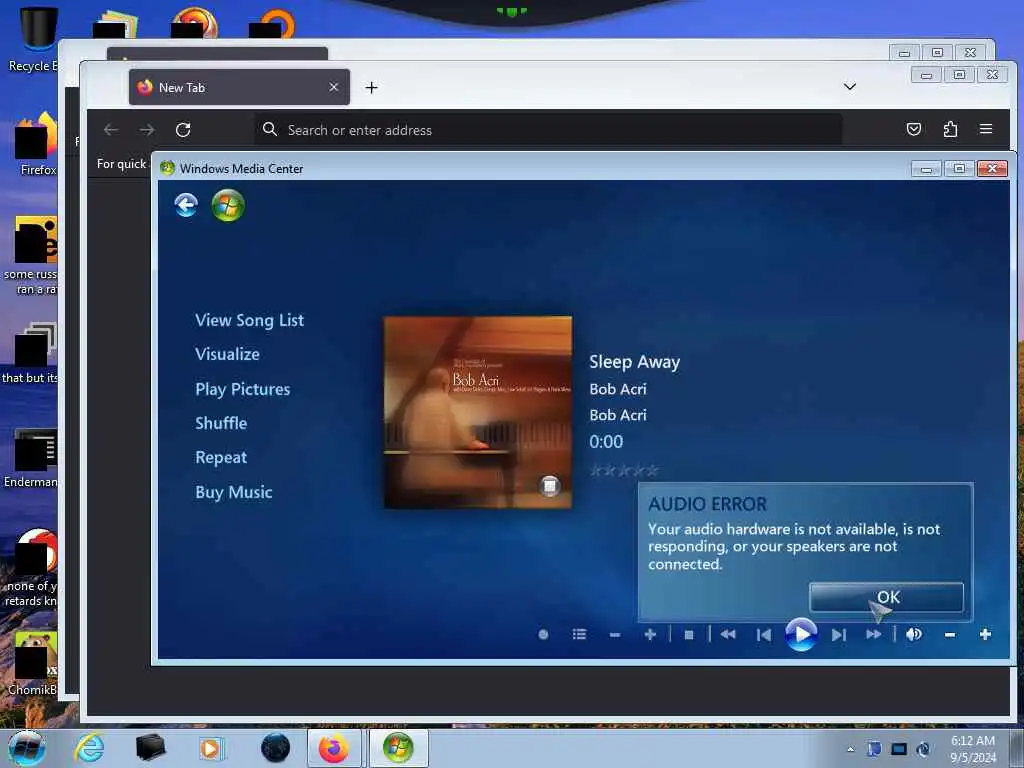The width and height of the screenshot is (1024, 768).
Task: Dismiss the audio error with OK
Action: pos(886,597)
